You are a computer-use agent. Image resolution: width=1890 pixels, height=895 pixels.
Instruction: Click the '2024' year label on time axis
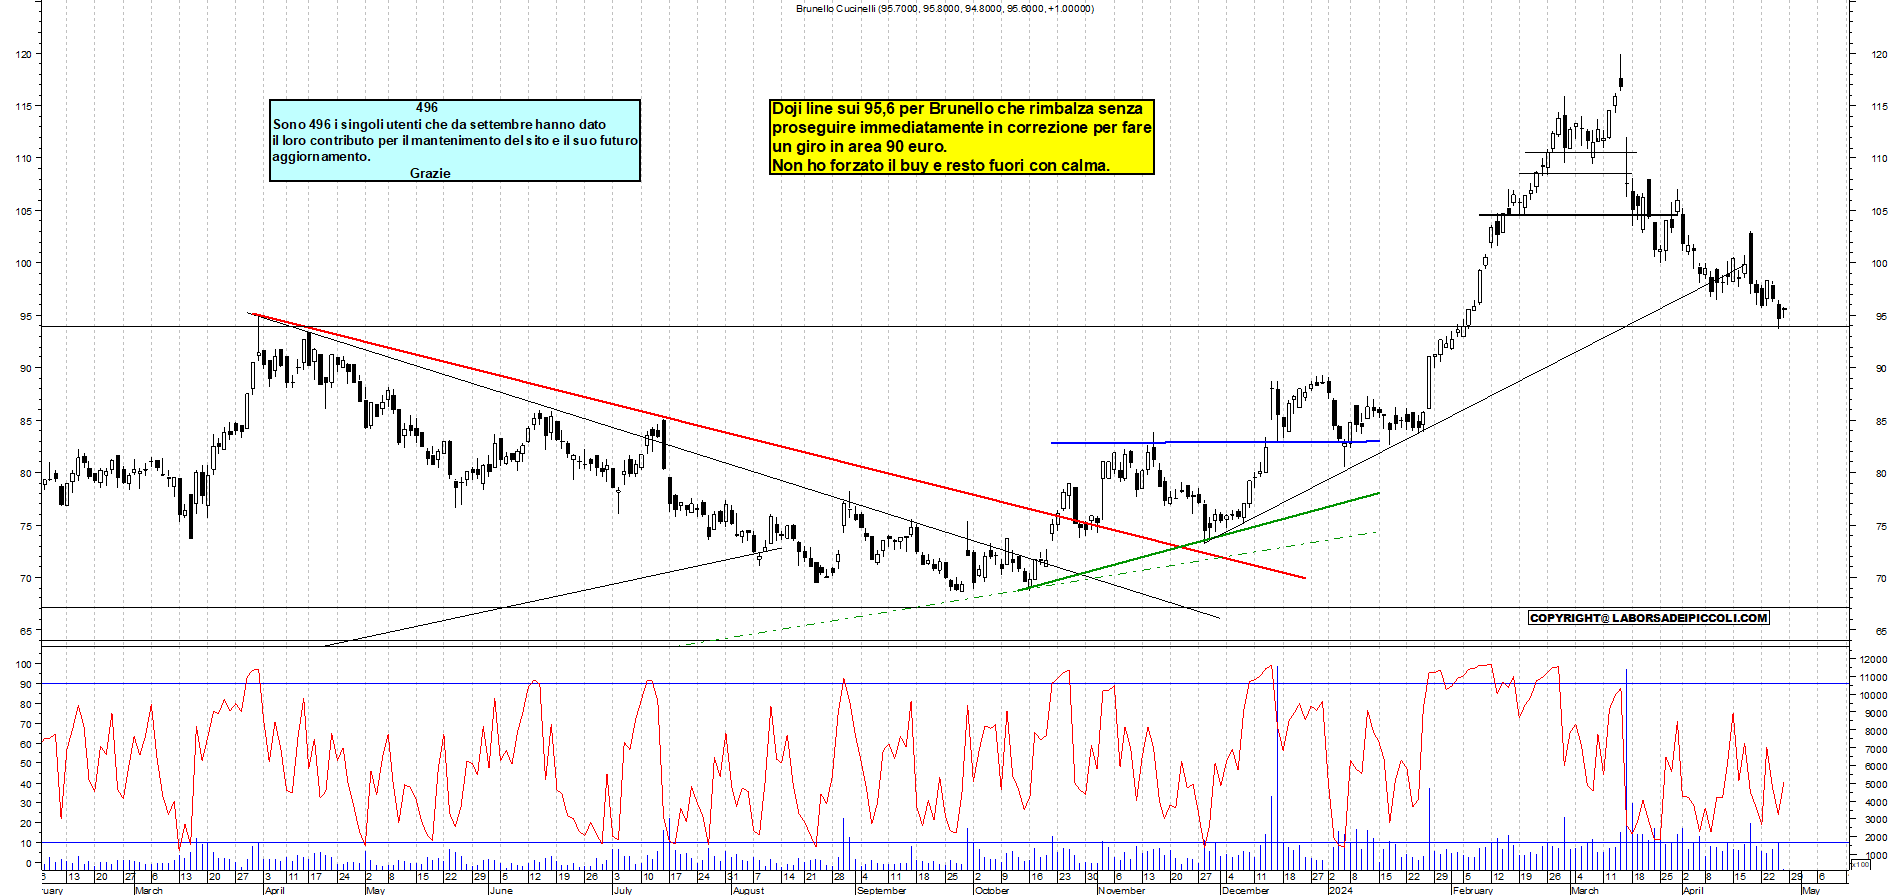1341,890
